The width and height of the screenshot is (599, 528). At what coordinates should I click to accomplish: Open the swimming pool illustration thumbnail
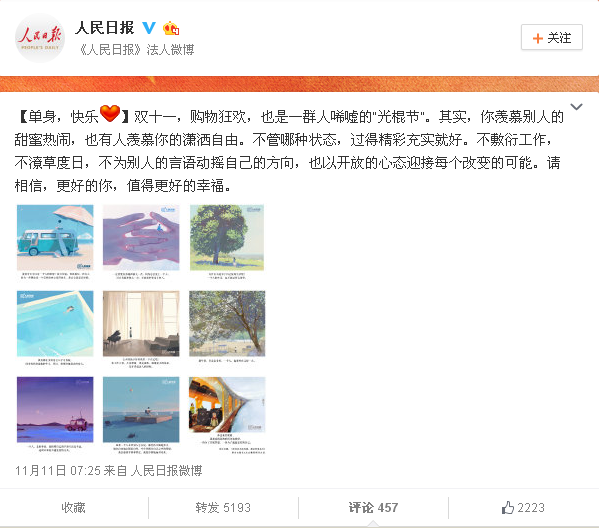(x=55, y=329)
